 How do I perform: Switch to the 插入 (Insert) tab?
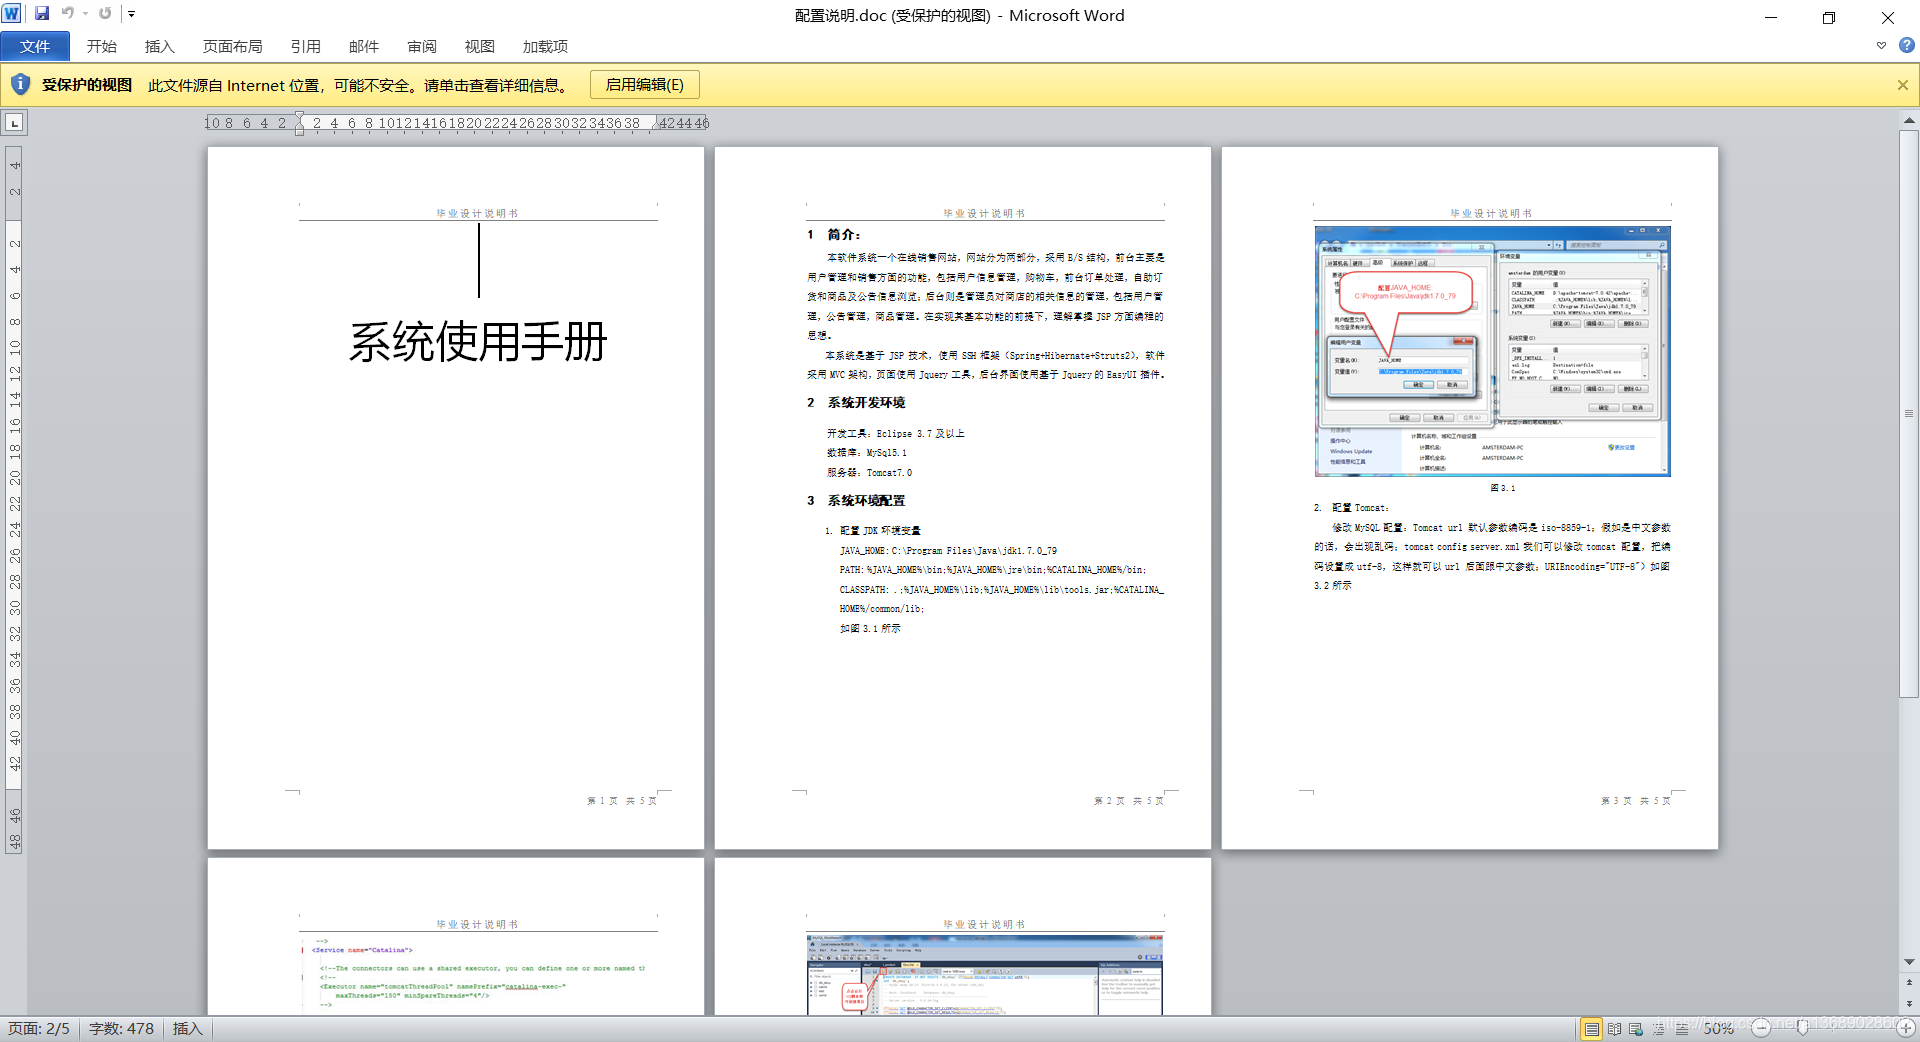[x=160, y=46]
